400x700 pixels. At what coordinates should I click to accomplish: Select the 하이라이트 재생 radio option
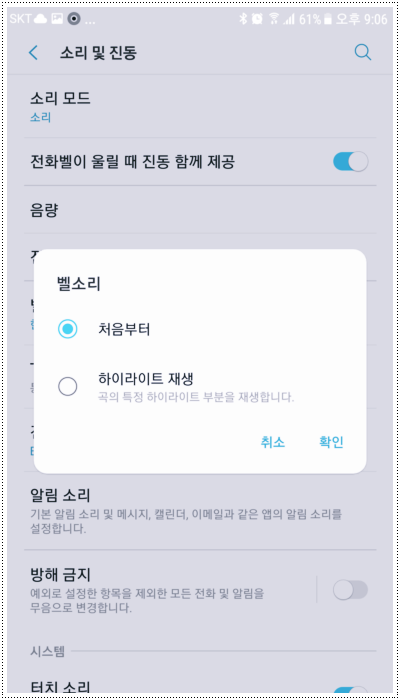coord(67,387)
